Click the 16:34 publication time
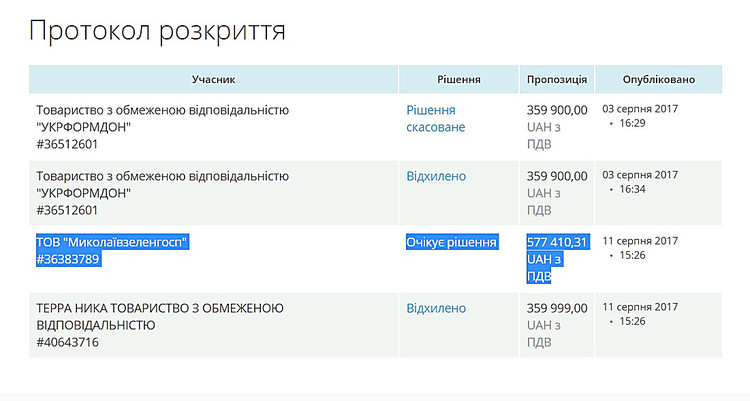Viewport: 750px width, 401px height. 632,188
